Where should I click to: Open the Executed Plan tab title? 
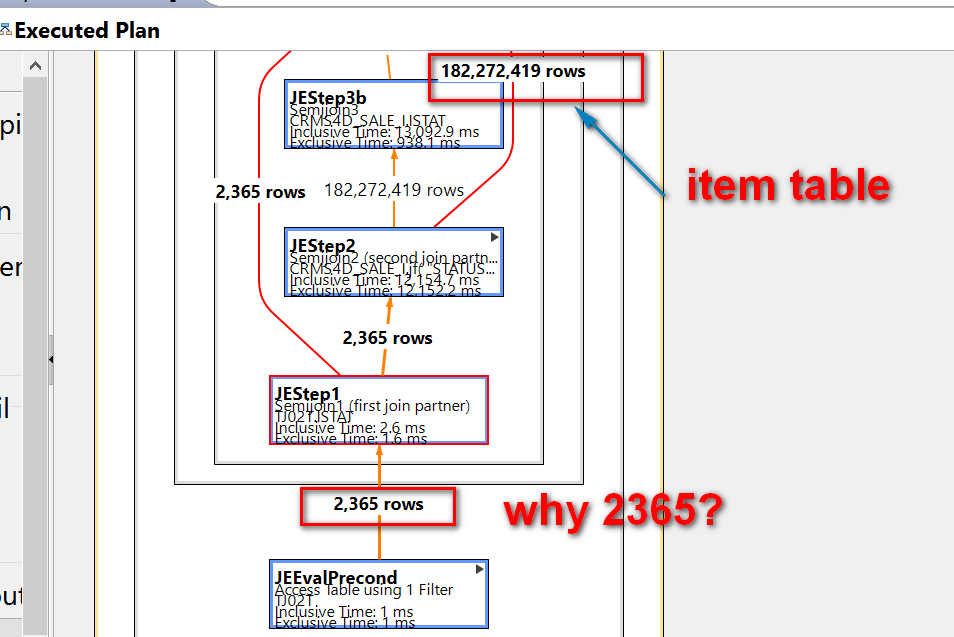tap(87, 30)
